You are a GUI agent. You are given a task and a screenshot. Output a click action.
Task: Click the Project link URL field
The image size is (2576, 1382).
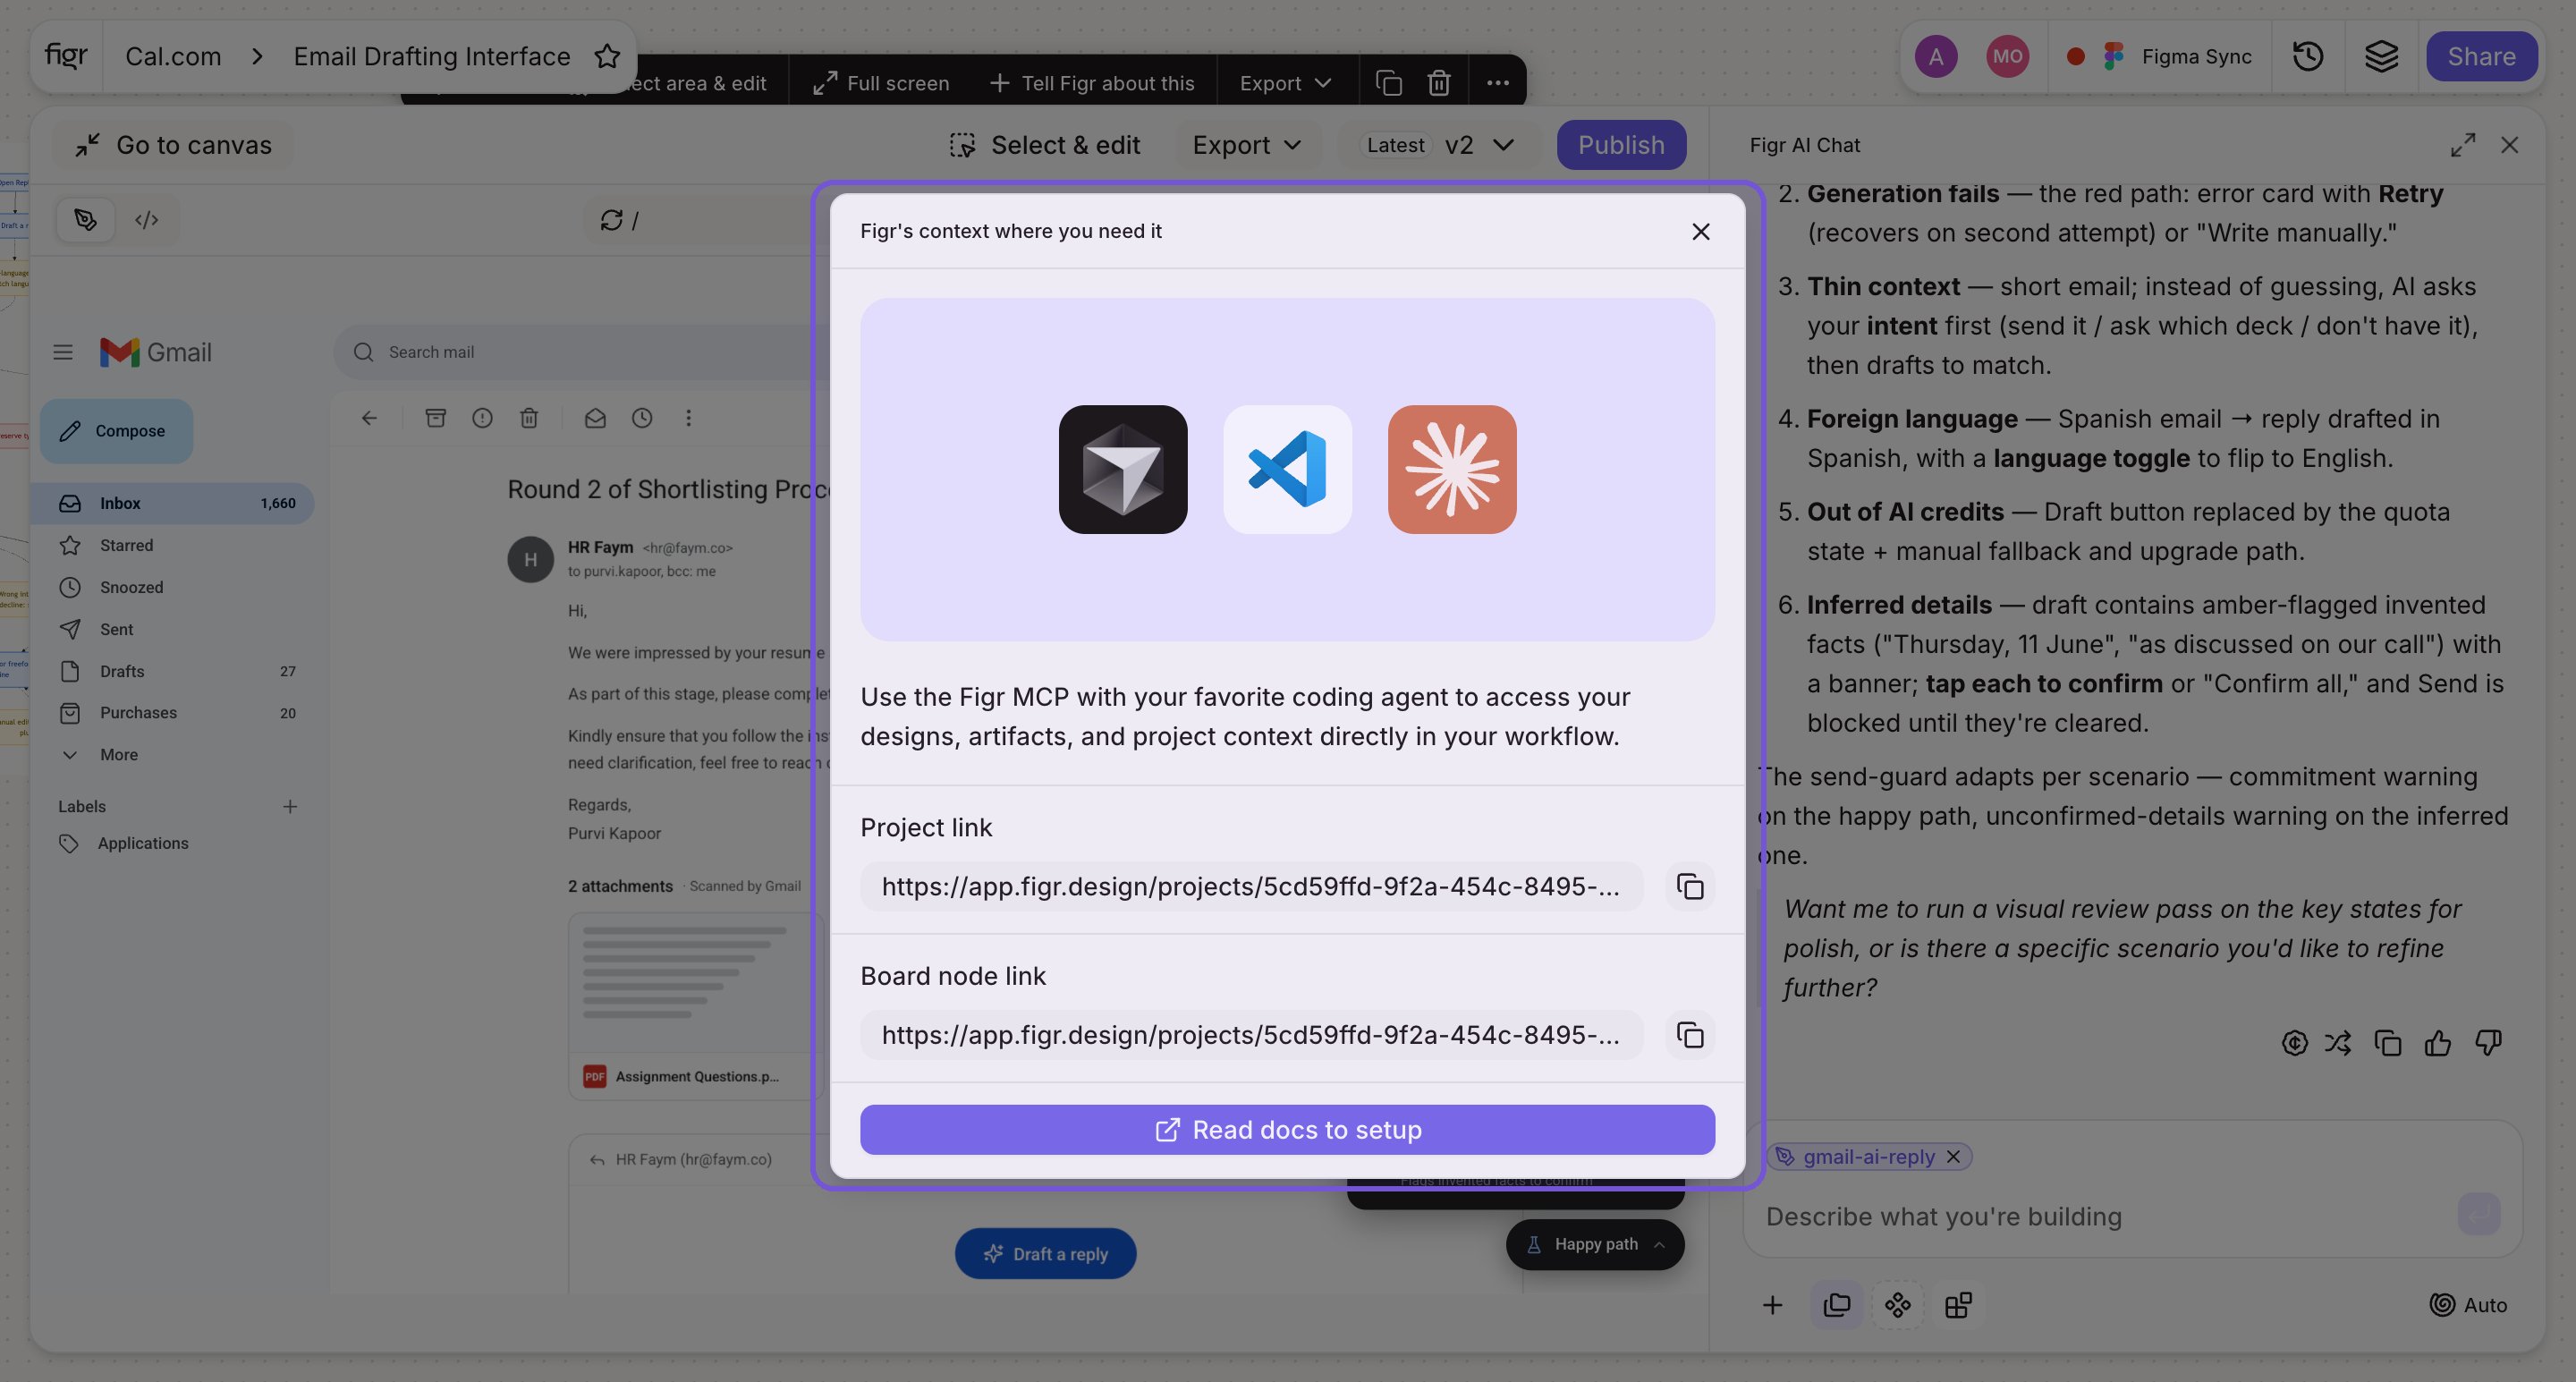point(1251,886)
